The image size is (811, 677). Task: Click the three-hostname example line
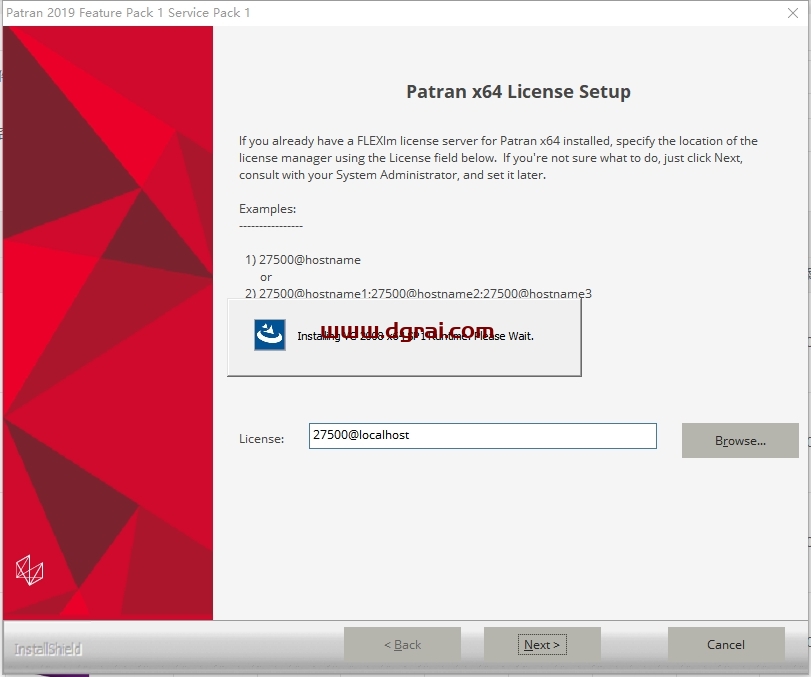point(418,293)
